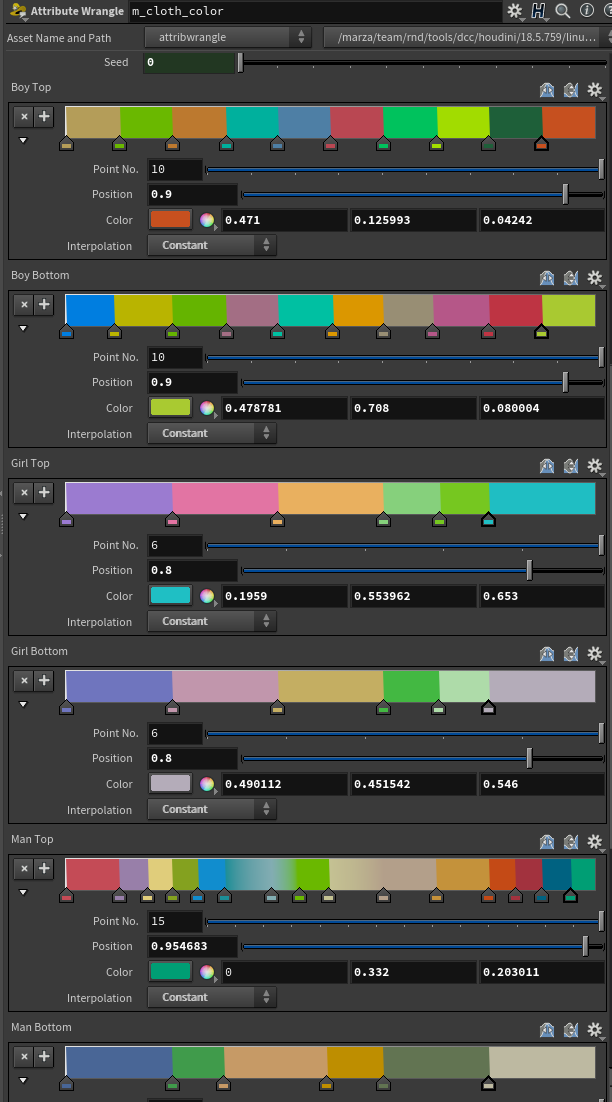Click the Boy Bottom complement ramp icon
The width and height of the screenshot is (612, 1102).
(571, 278)
